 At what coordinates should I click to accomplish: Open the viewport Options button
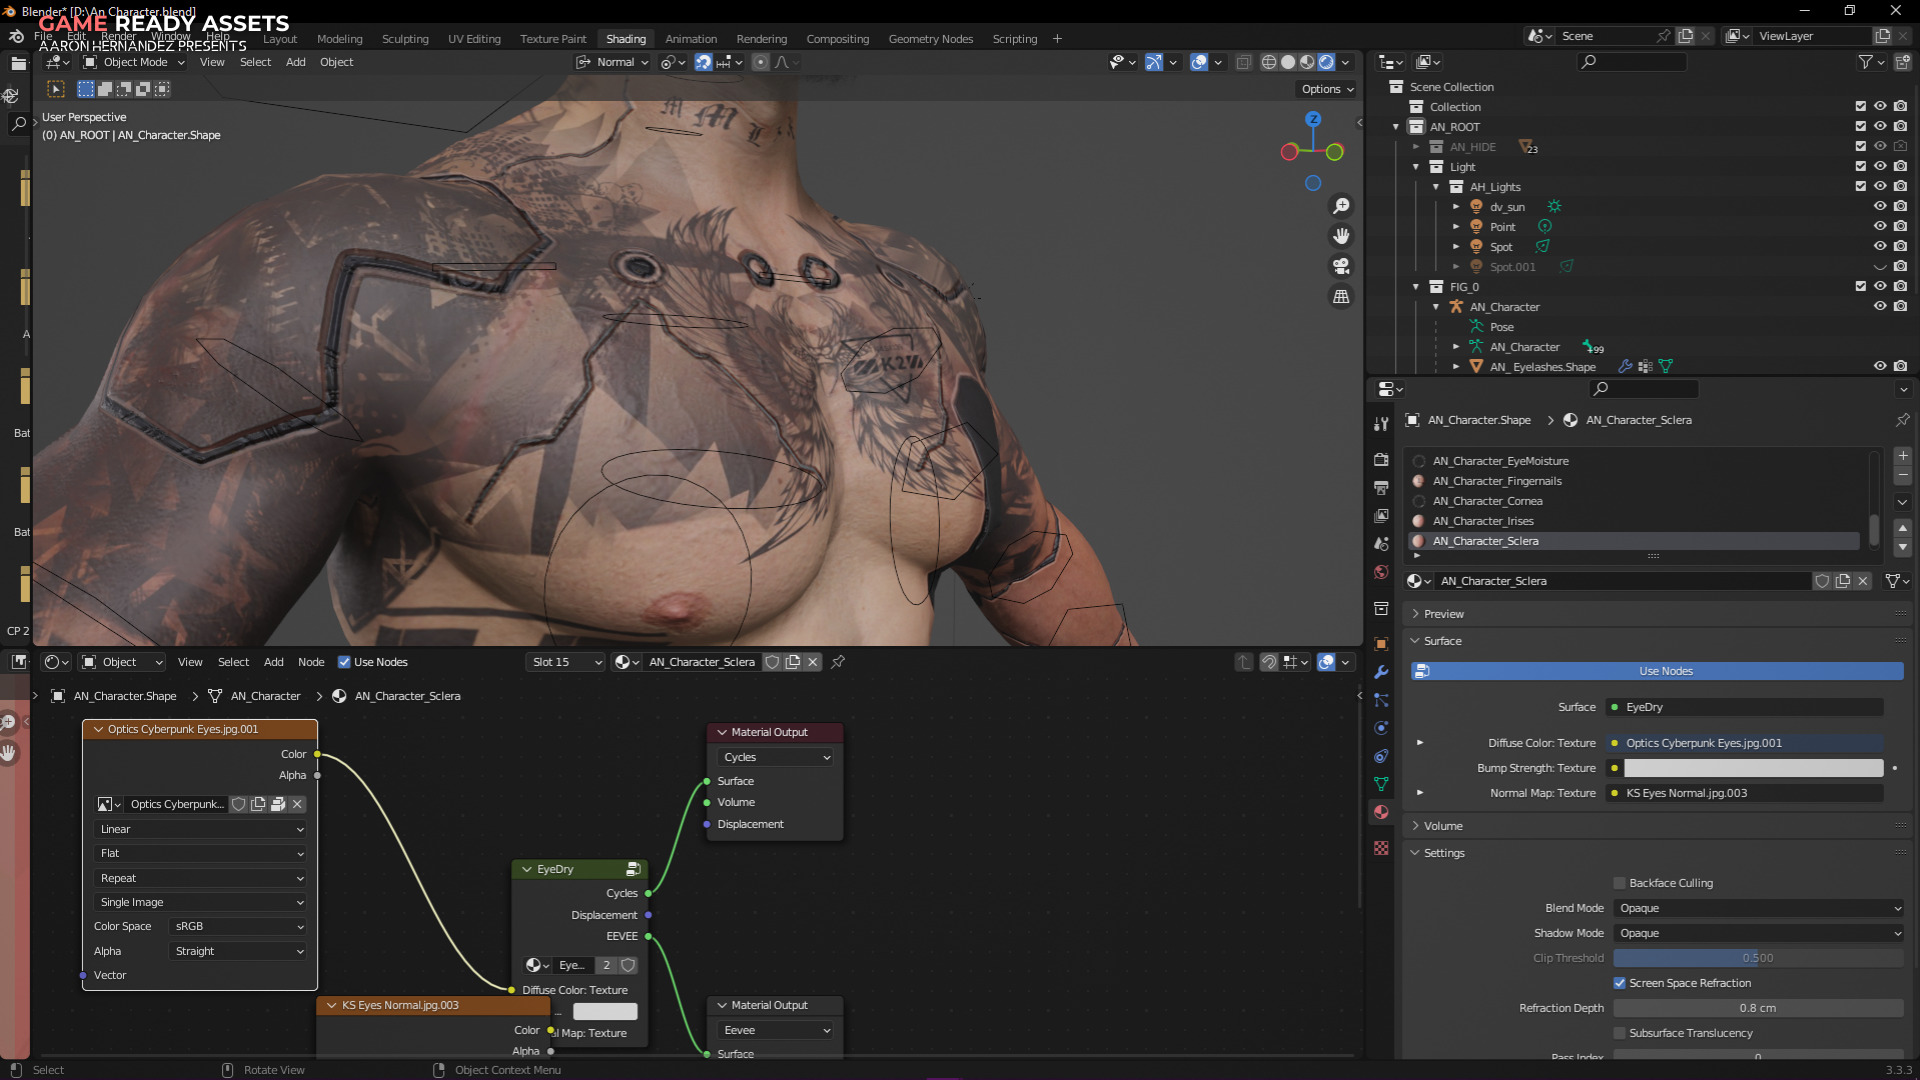click(1327, 89)
